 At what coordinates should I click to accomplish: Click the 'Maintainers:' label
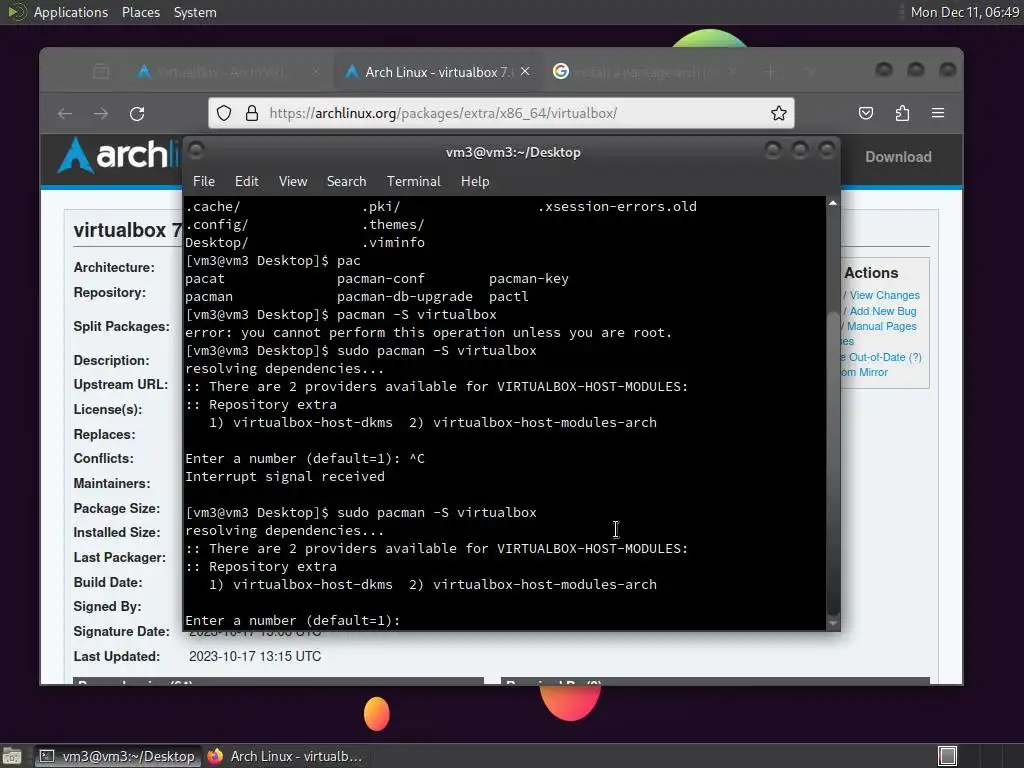pyautogui.click(x=111, y=483)
